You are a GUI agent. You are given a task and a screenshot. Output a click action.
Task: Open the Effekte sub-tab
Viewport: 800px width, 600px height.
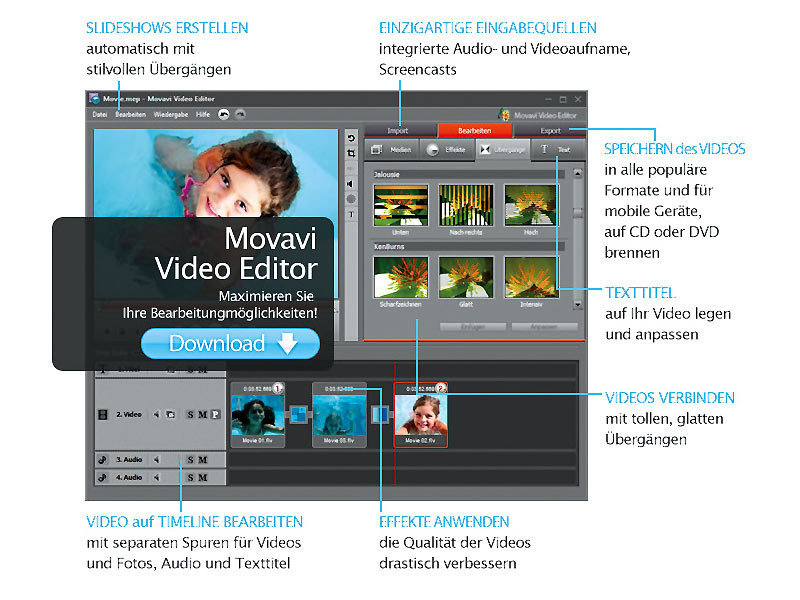click(447, 149)
